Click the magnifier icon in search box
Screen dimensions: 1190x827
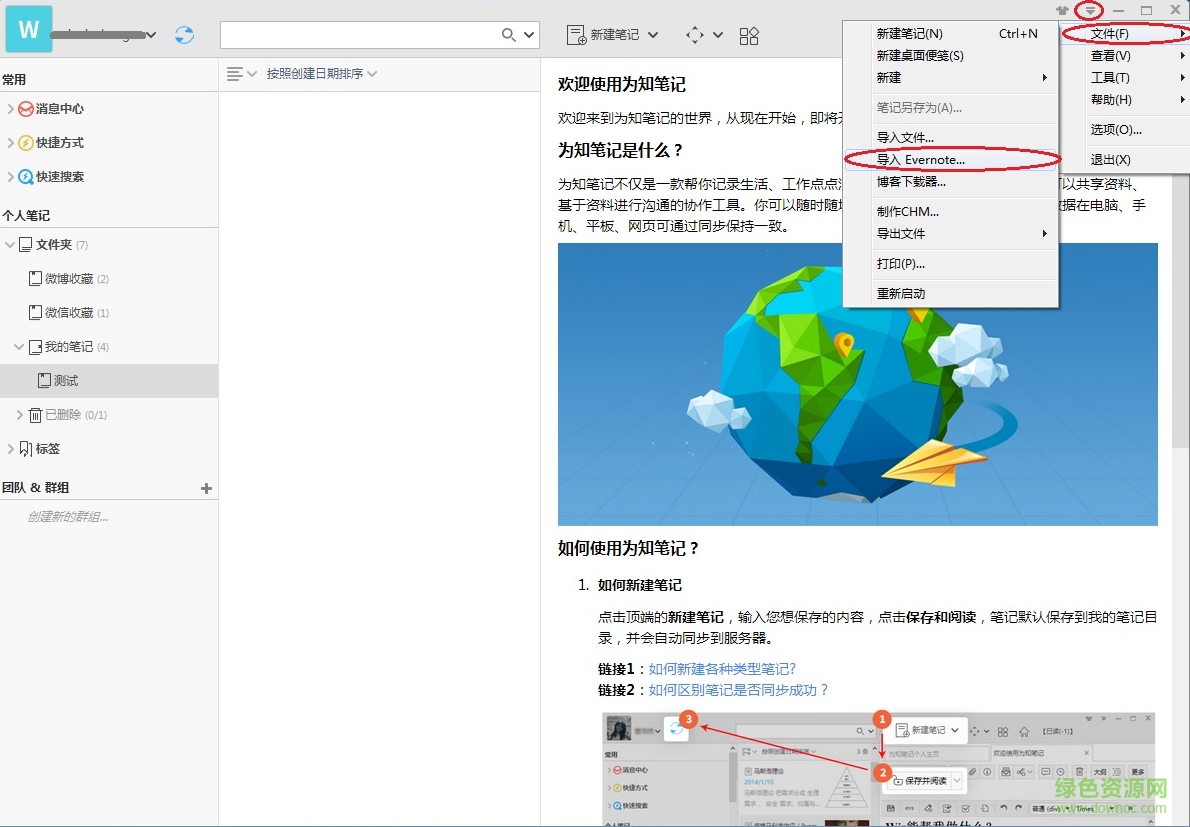click(x=509, y=34)
